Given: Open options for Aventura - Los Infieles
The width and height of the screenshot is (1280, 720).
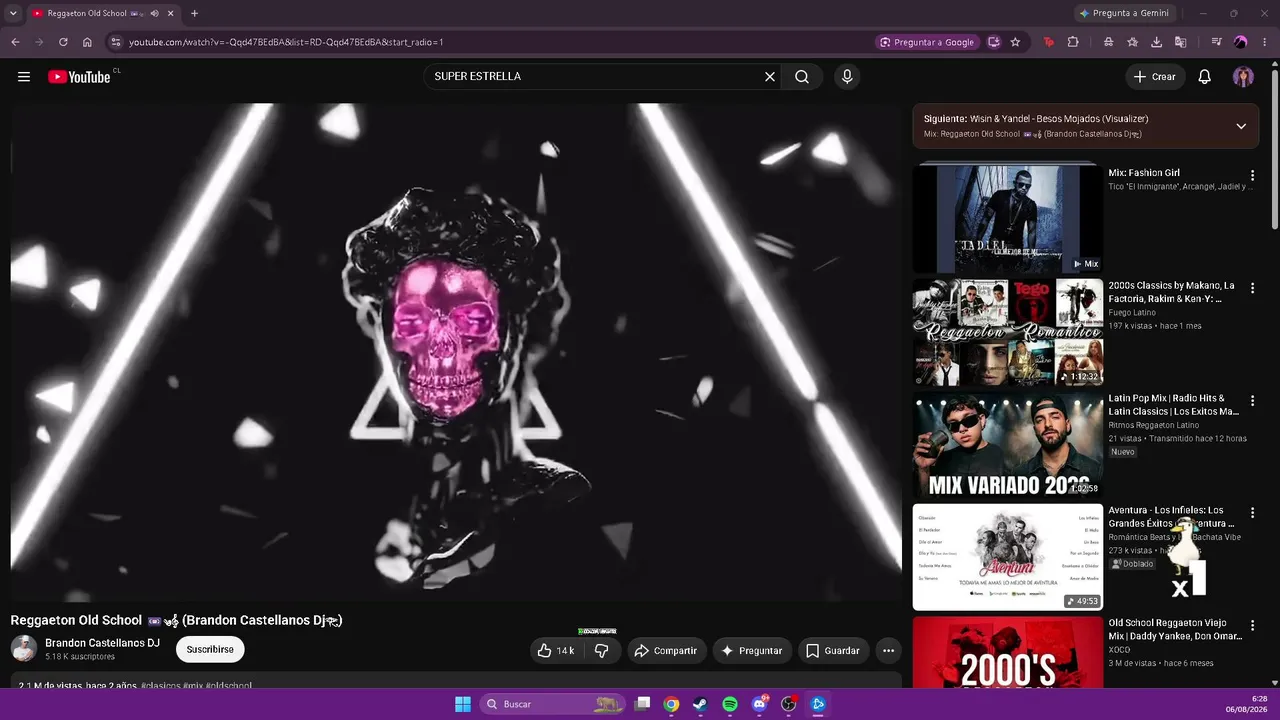Looking at the screenshot, I should 1252,513.
